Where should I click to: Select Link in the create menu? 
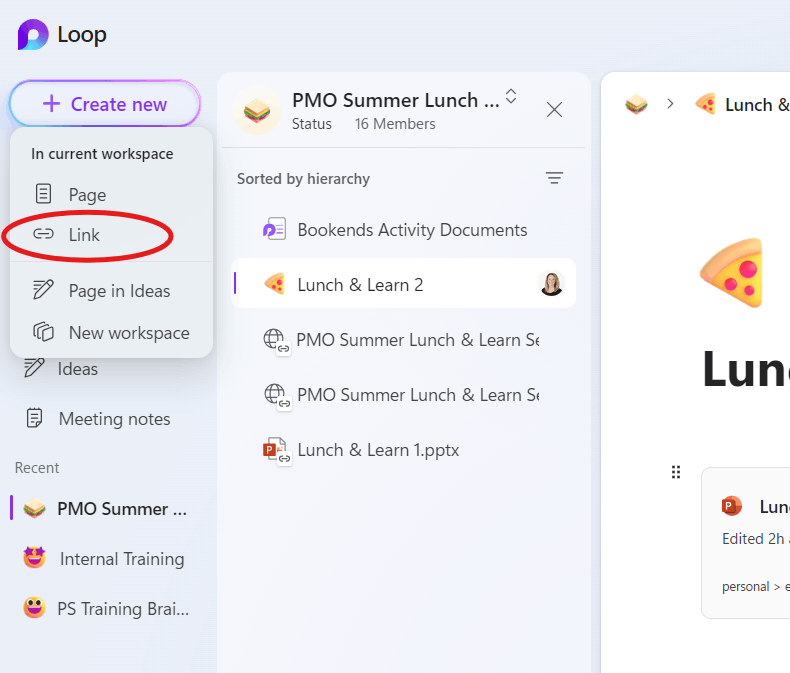coord(111,234)
